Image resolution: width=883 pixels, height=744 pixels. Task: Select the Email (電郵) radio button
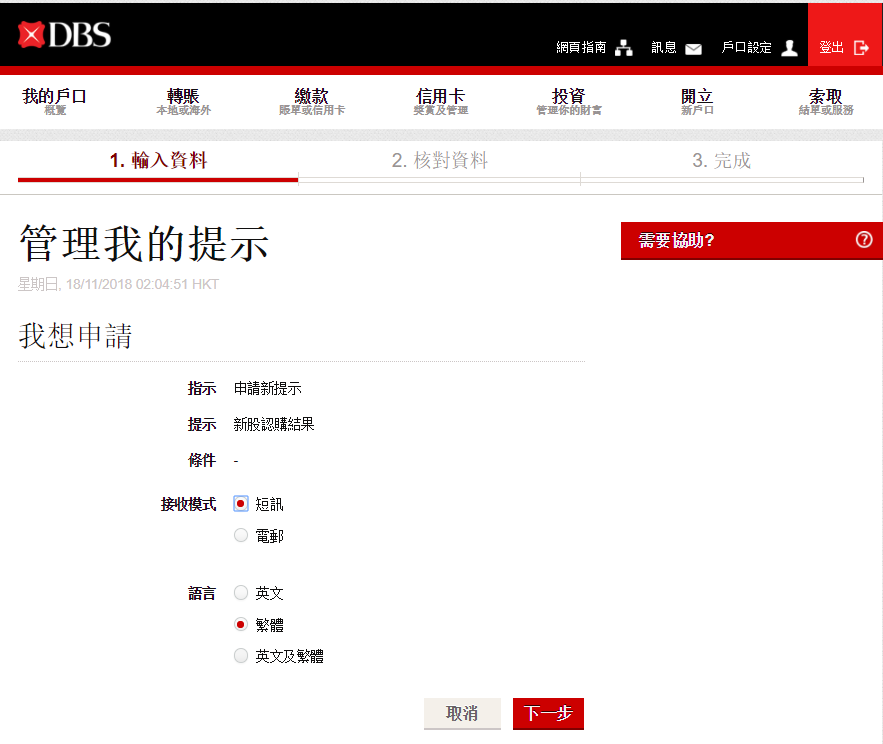click(241, 536)
